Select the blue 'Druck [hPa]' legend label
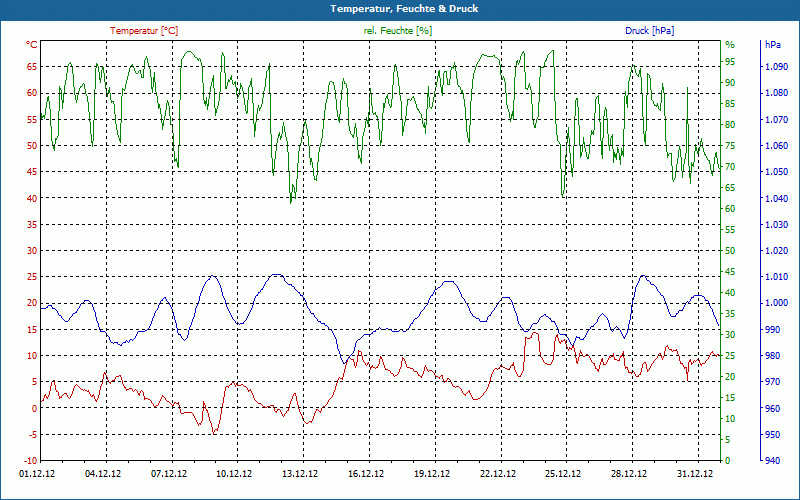 [649, 31]
